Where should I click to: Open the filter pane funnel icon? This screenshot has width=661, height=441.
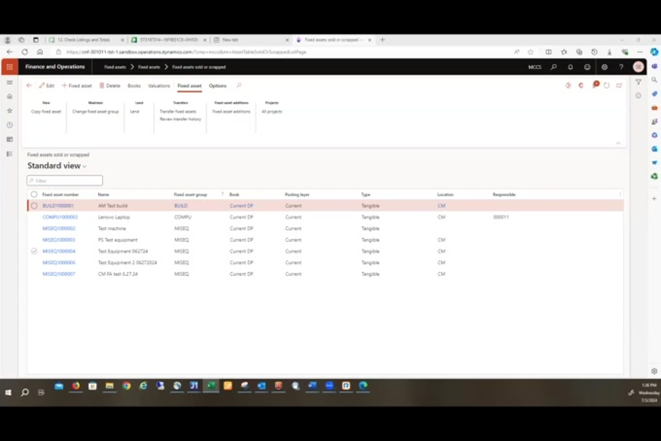point(638,82)
